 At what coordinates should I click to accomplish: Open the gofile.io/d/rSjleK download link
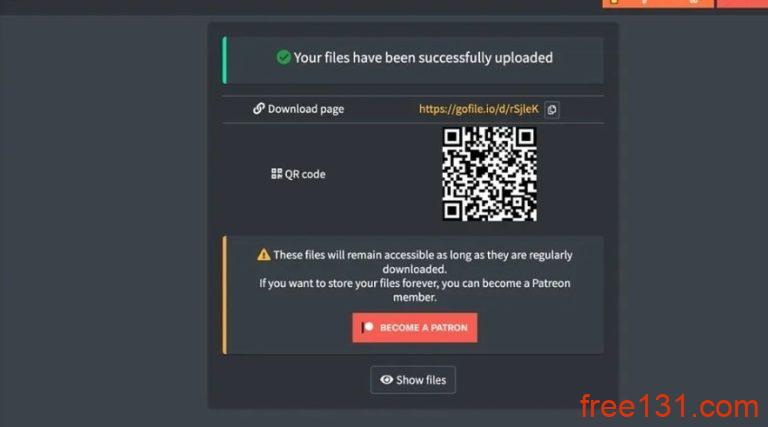point(479,109)
